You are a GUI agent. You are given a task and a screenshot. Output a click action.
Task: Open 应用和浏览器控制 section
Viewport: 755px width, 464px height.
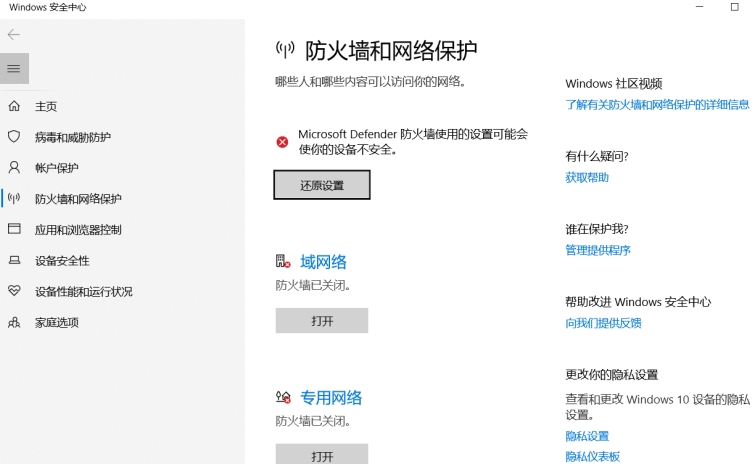pyautogui.click(x=78, y=230)
